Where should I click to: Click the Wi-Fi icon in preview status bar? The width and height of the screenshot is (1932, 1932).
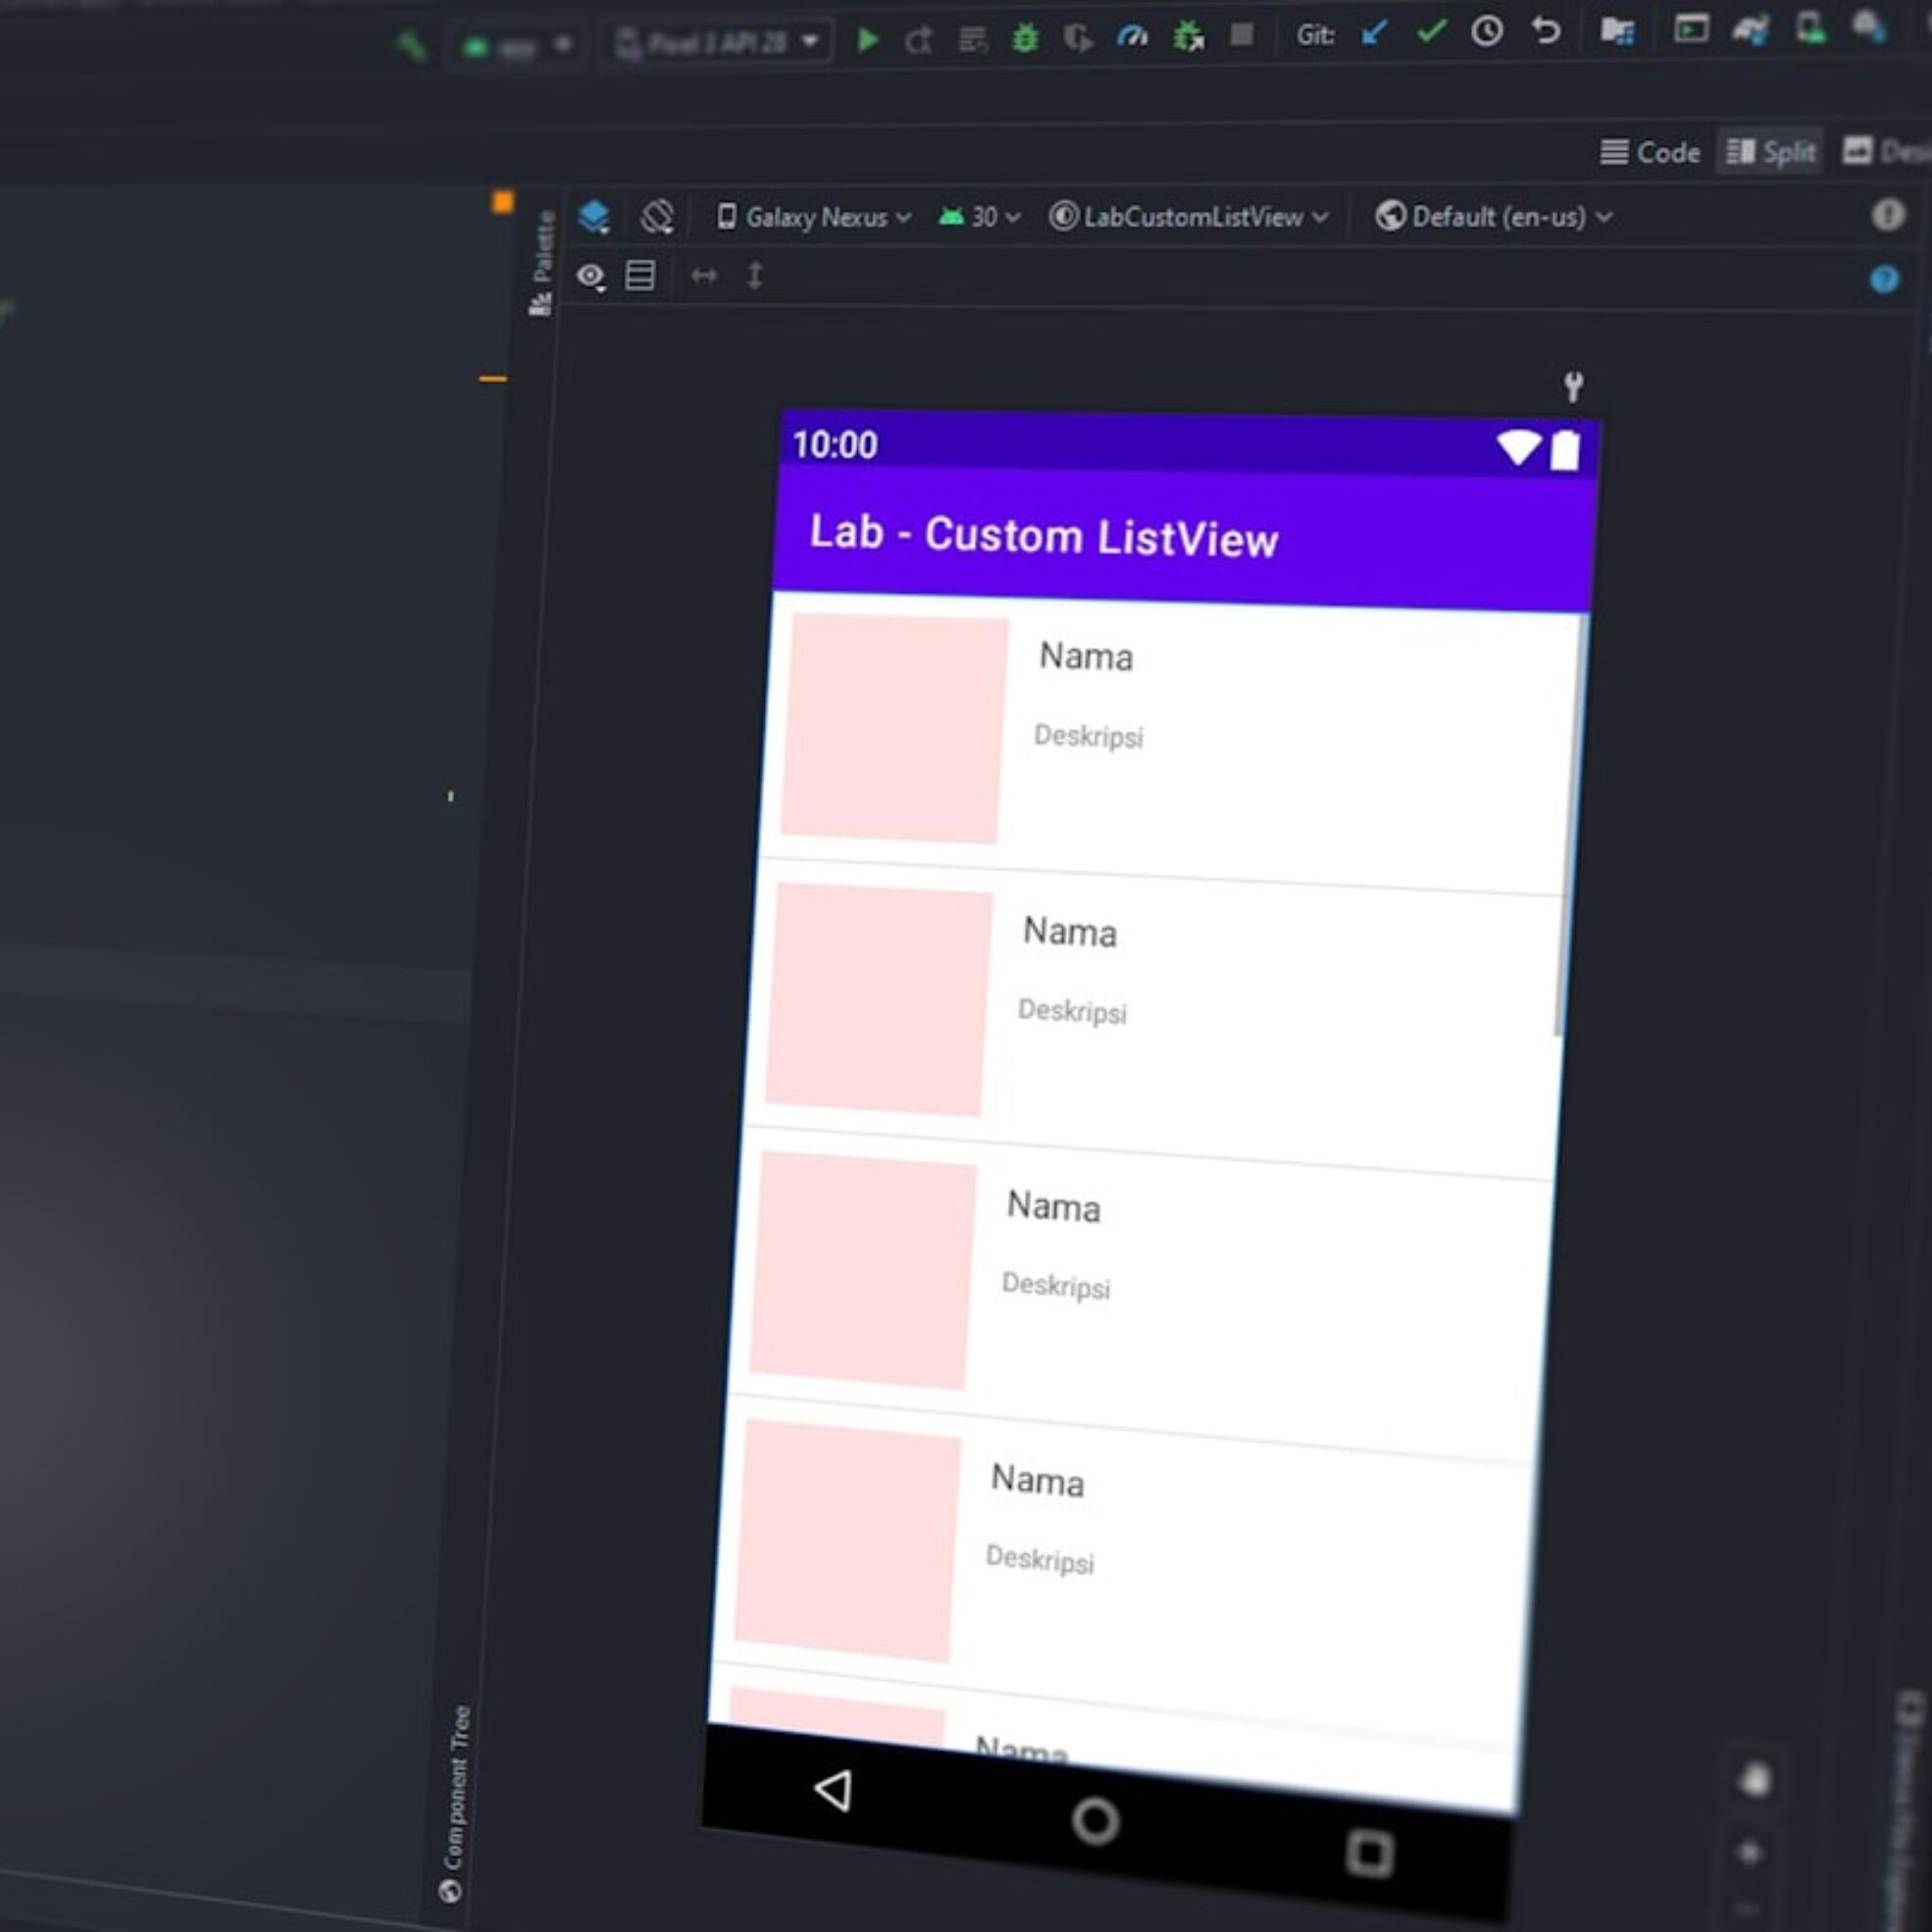[1518, 447]
